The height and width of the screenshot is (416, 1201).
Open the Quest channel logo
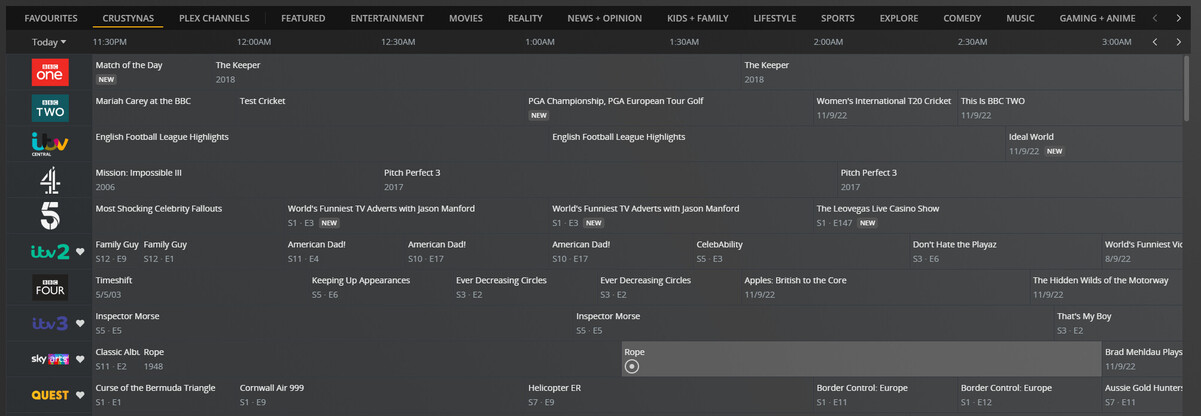click(50, 395)
